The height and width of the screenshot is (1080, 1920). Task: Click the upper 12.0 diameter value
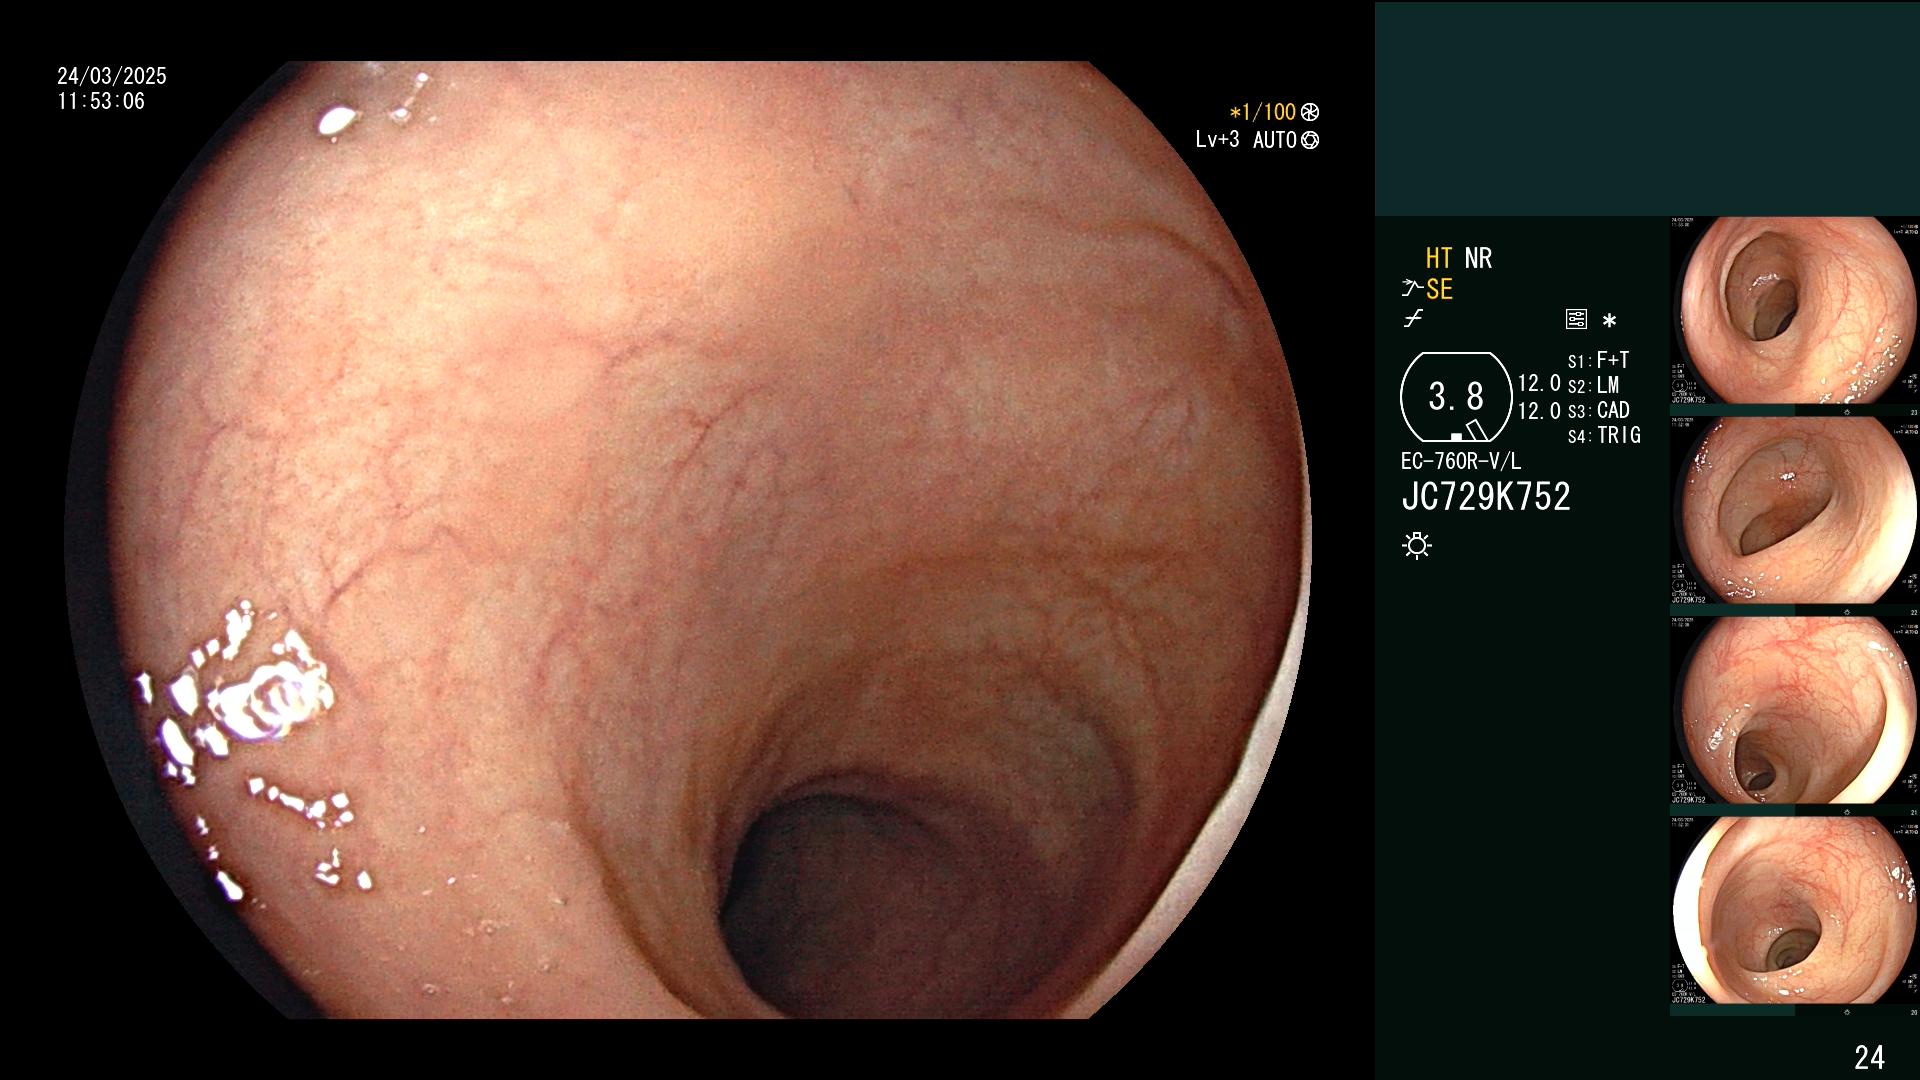pos(1539,384)
